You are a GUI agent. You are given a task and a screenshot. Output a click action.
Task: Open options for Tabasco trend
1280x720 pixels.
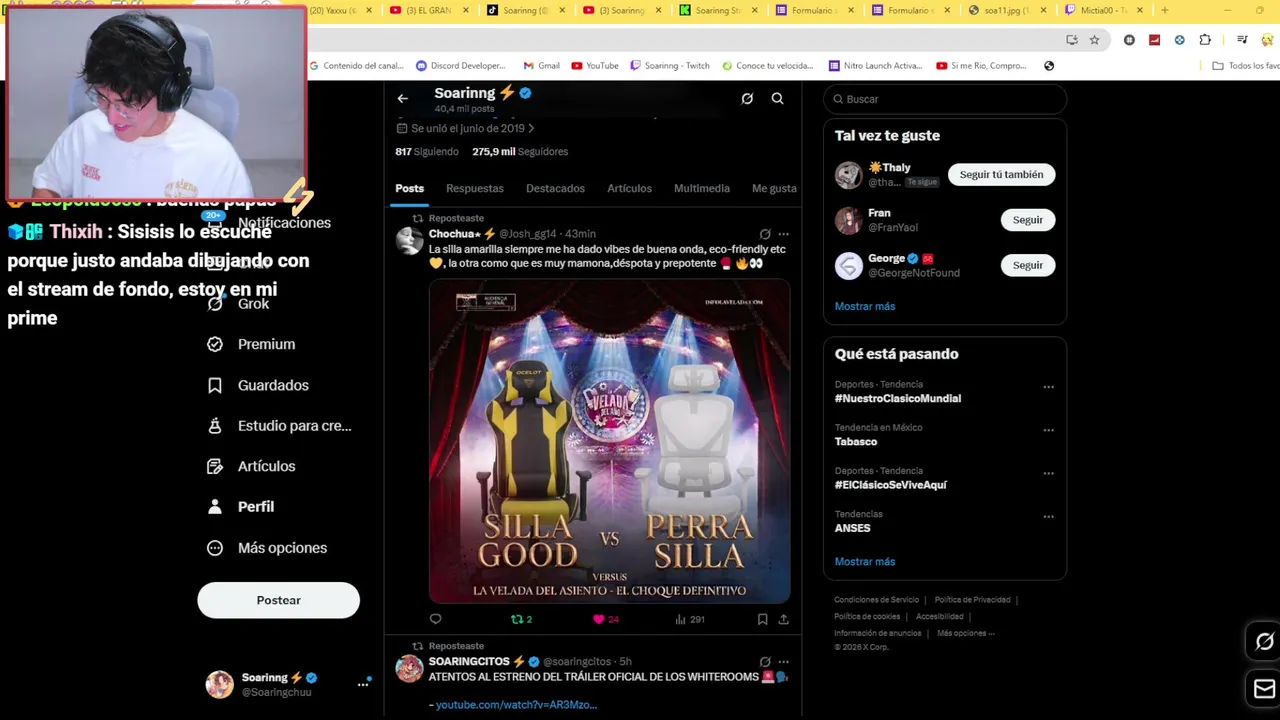tap(1048, 430)
